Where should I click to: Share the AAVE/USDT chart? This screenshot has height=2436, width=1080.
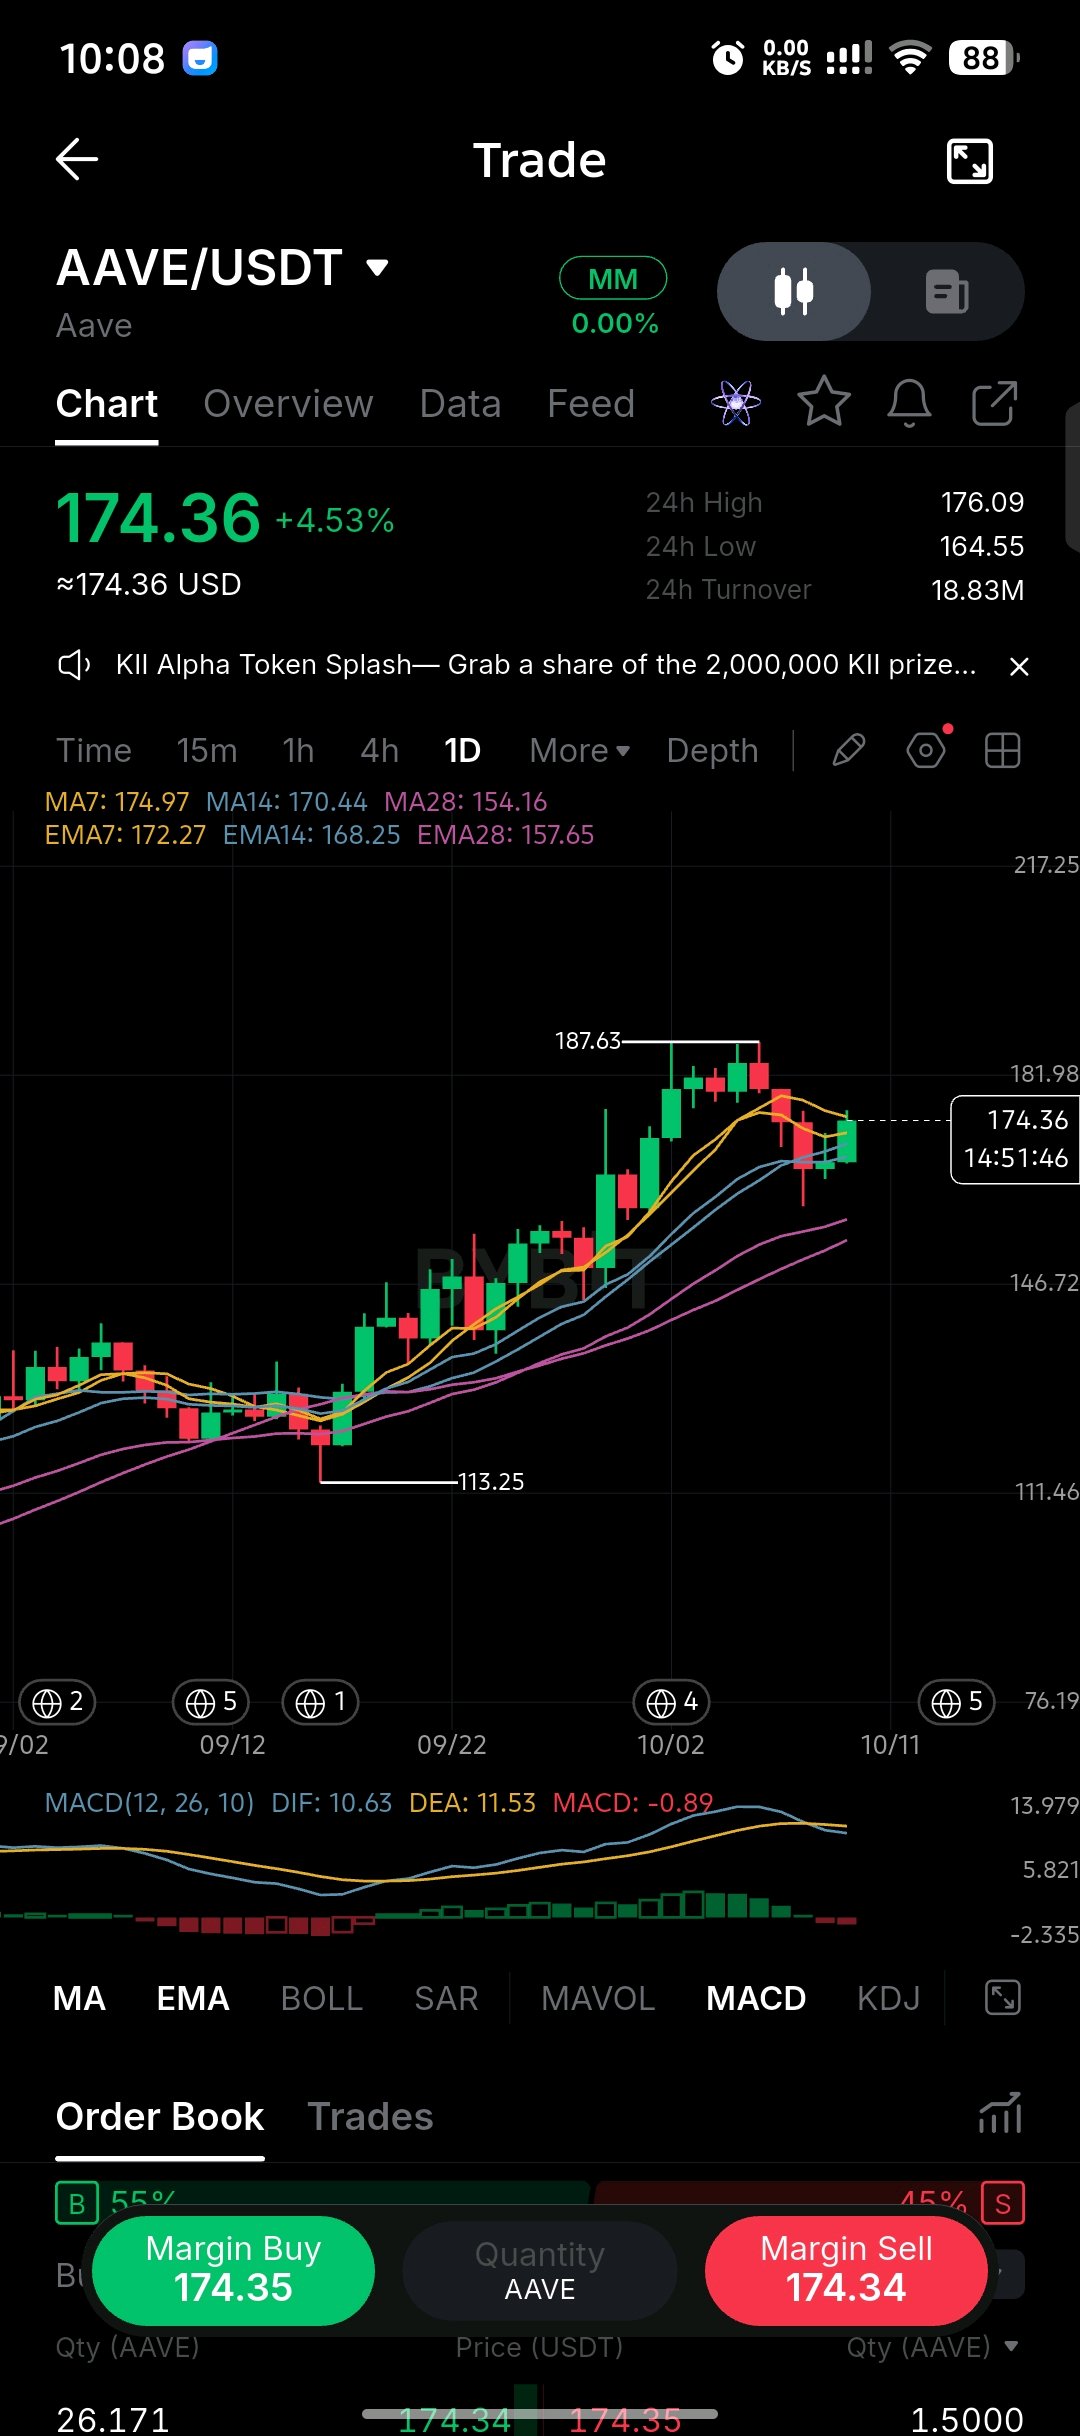(x=995, y=403)
